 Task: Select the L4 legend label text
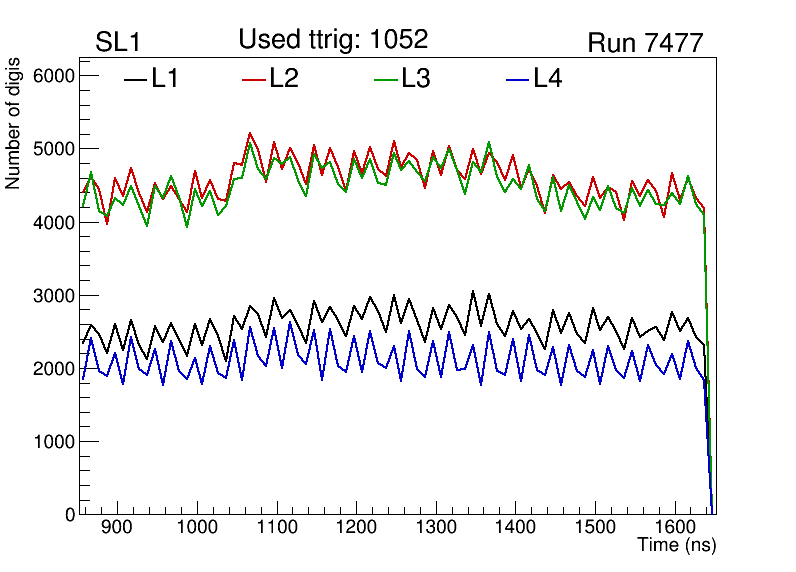coord(547,78)
